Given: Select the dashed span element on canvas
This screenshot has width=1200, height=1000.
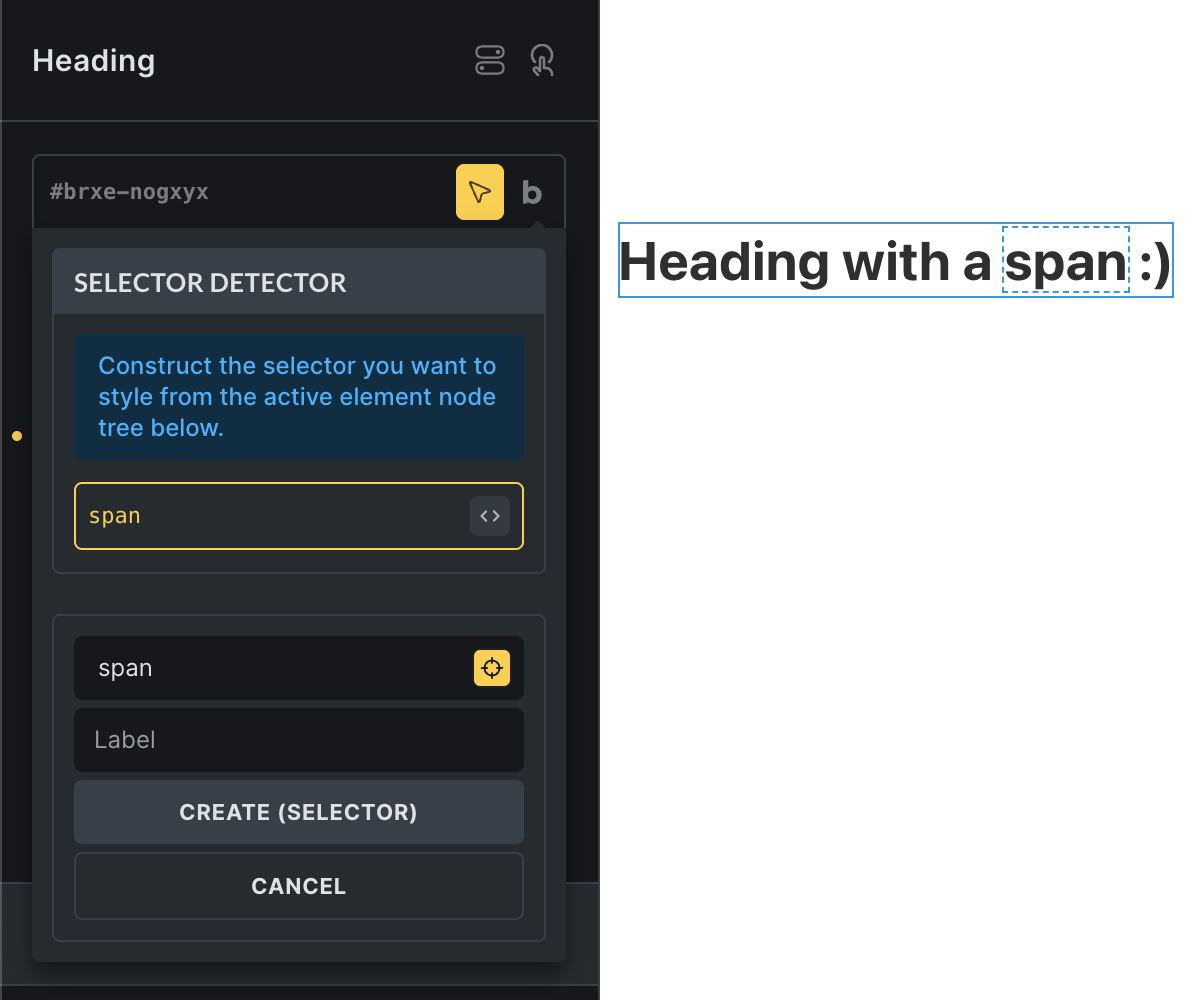Looking at the screenshot, I should (1066, 260).
